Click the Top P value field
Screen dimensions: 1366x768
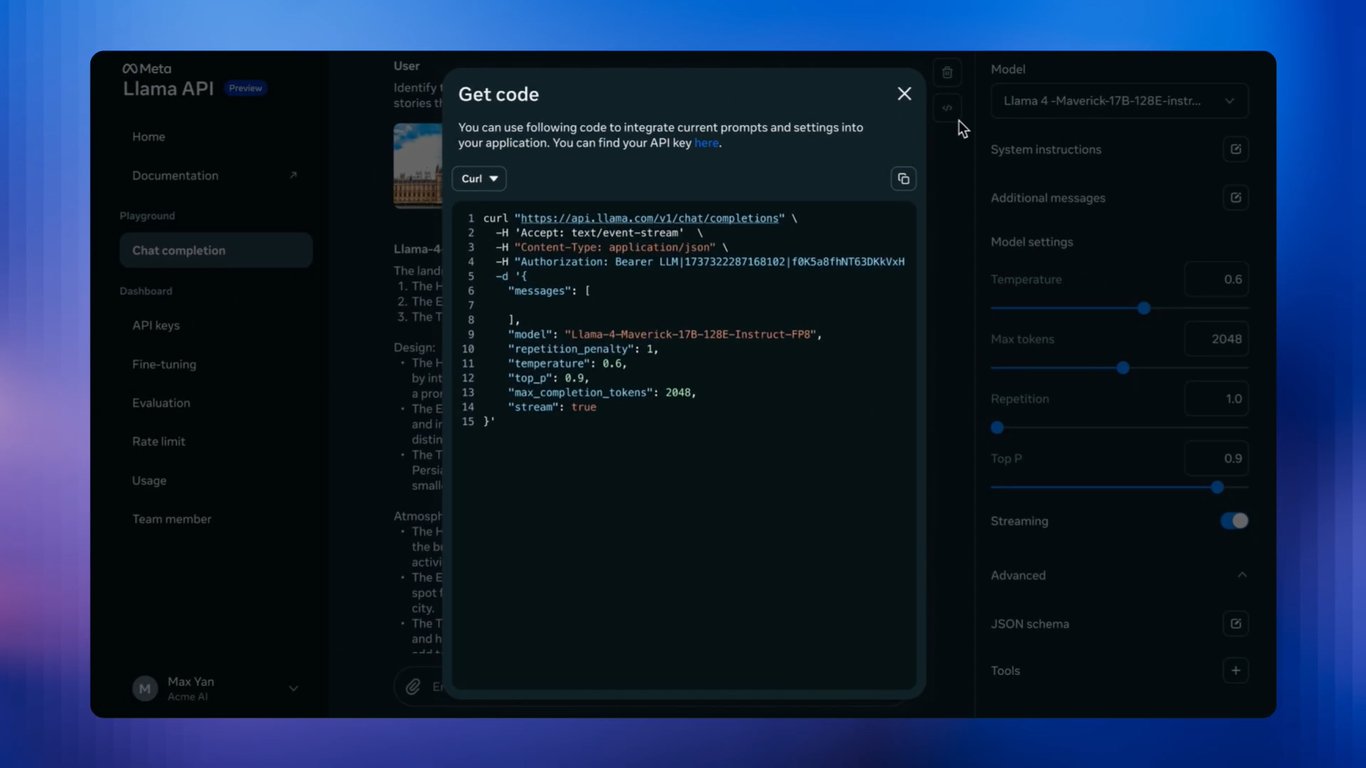[1216, 459]
